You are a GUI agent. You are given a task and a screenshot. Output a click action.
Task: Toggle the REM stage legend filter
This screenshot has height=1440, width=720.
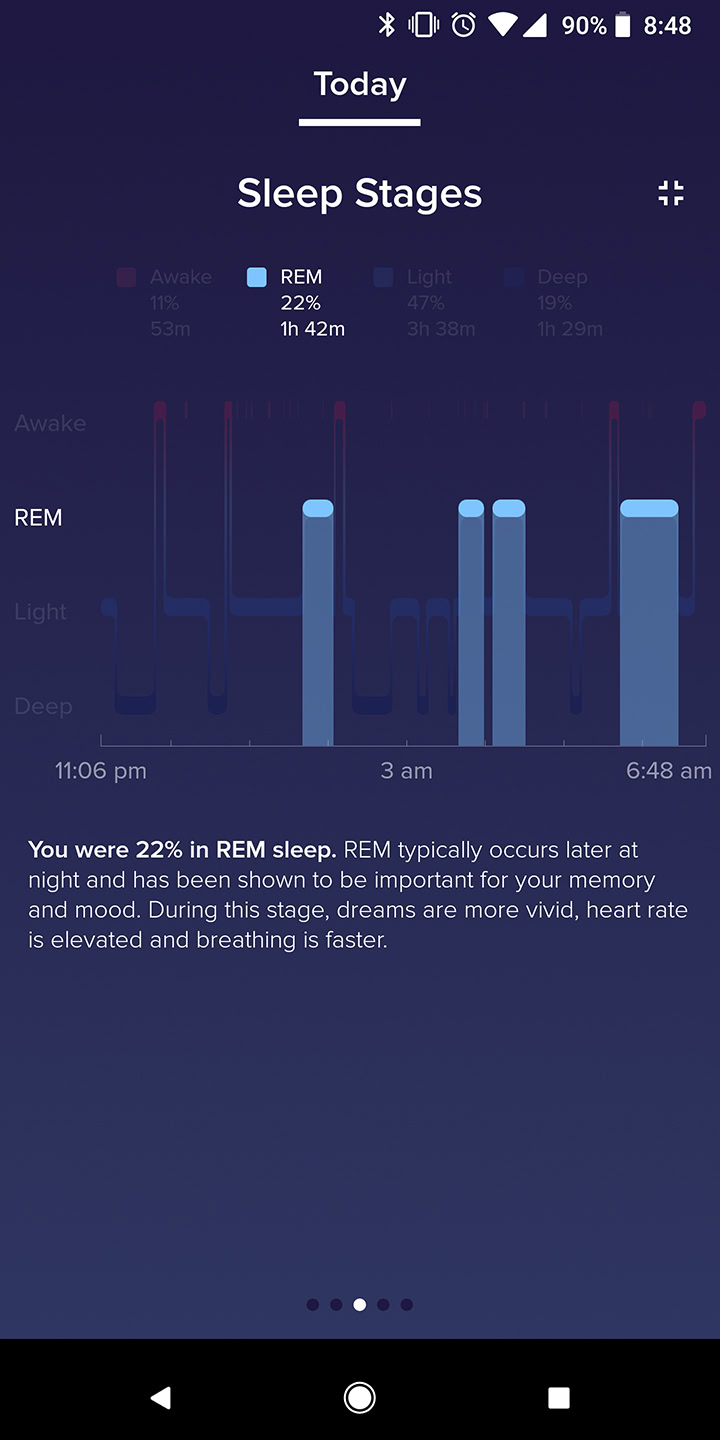click(297, 301)
